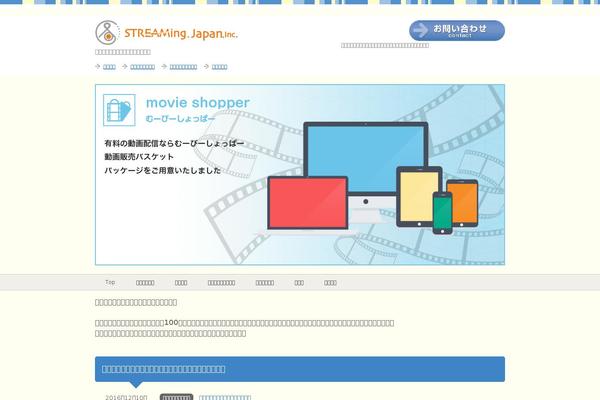Click the banner line 動画販売バスケット
The image size is (600, 400).
(x=139, y=157)
